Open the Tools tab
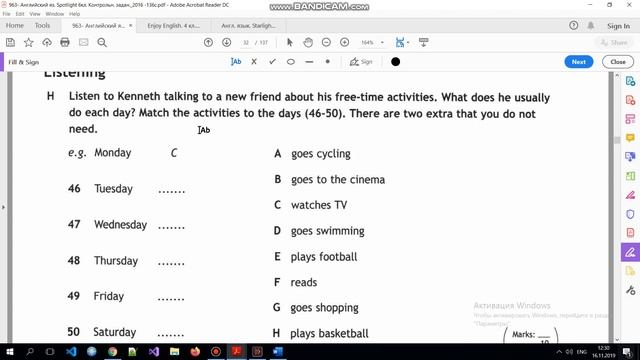Screen dimensions: 640x360 tap(42, 25)
